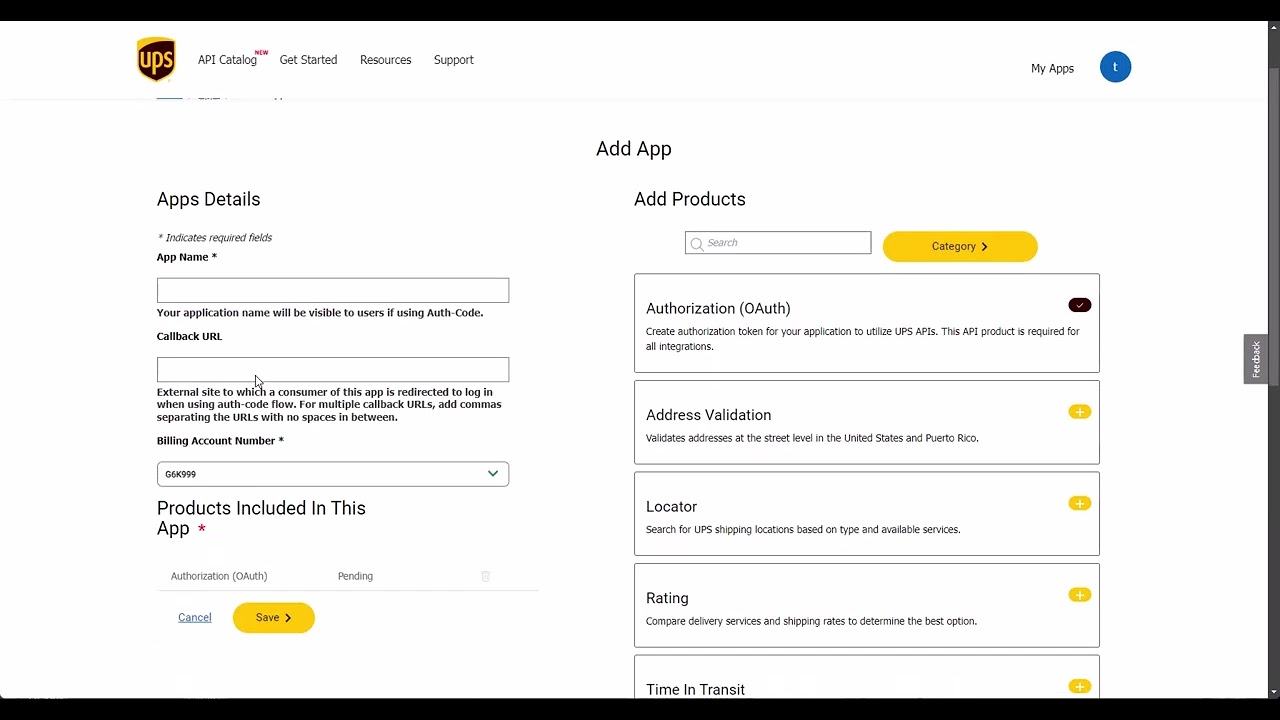
Task: Add the Locator product
Action: coord(1079,503)
